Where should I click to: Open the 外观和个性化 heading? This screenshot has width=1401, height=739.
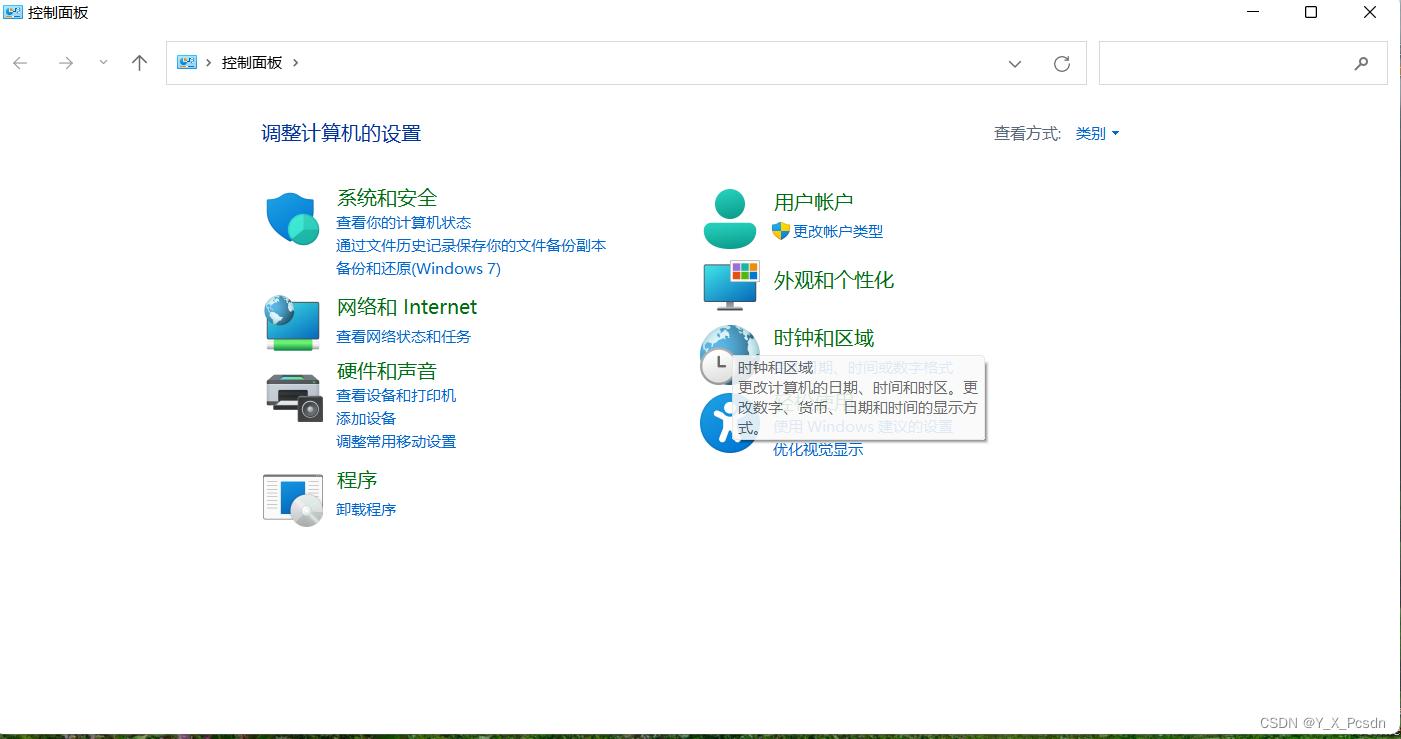click(834, 281)
